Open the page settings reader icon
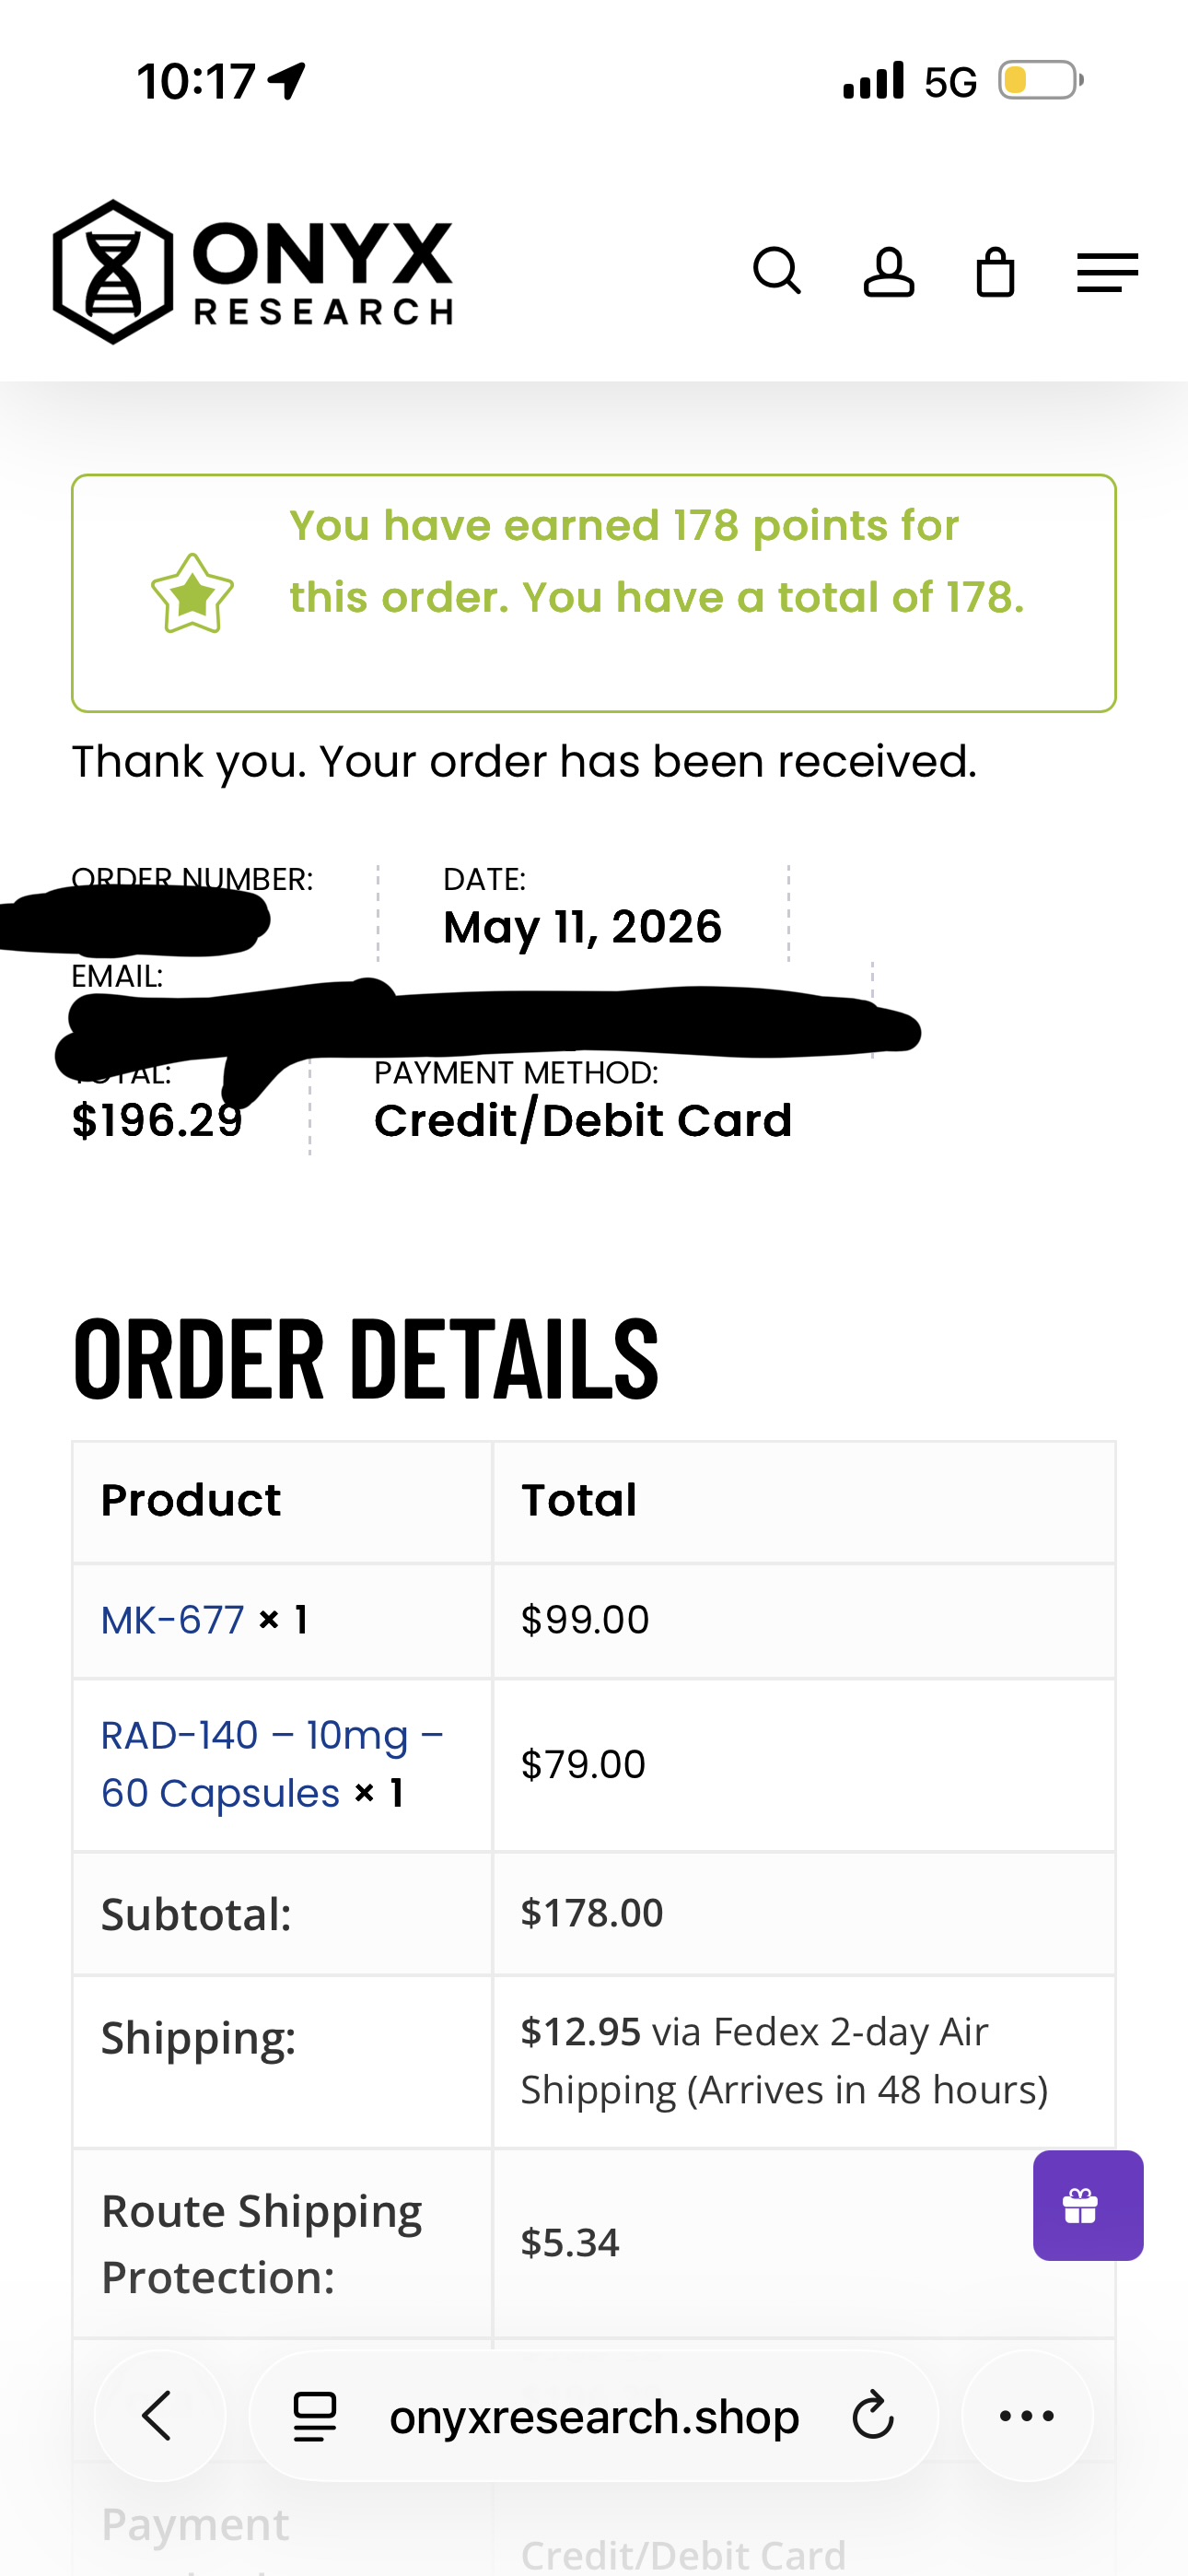1188x2576 pixels. 314,2416
